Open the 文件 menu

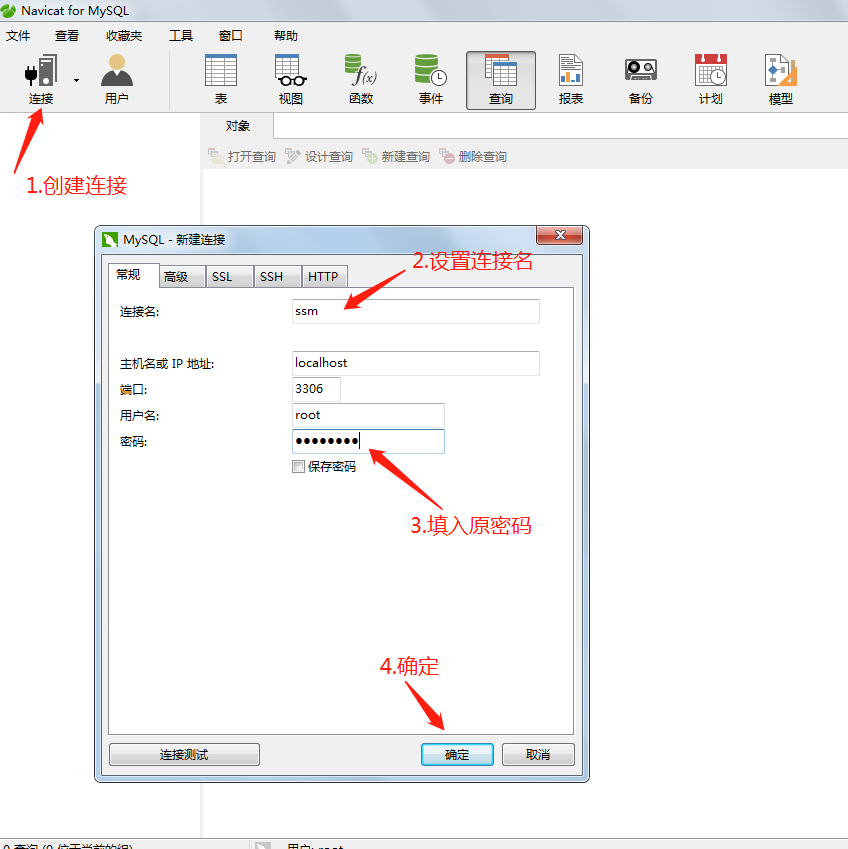18,36
